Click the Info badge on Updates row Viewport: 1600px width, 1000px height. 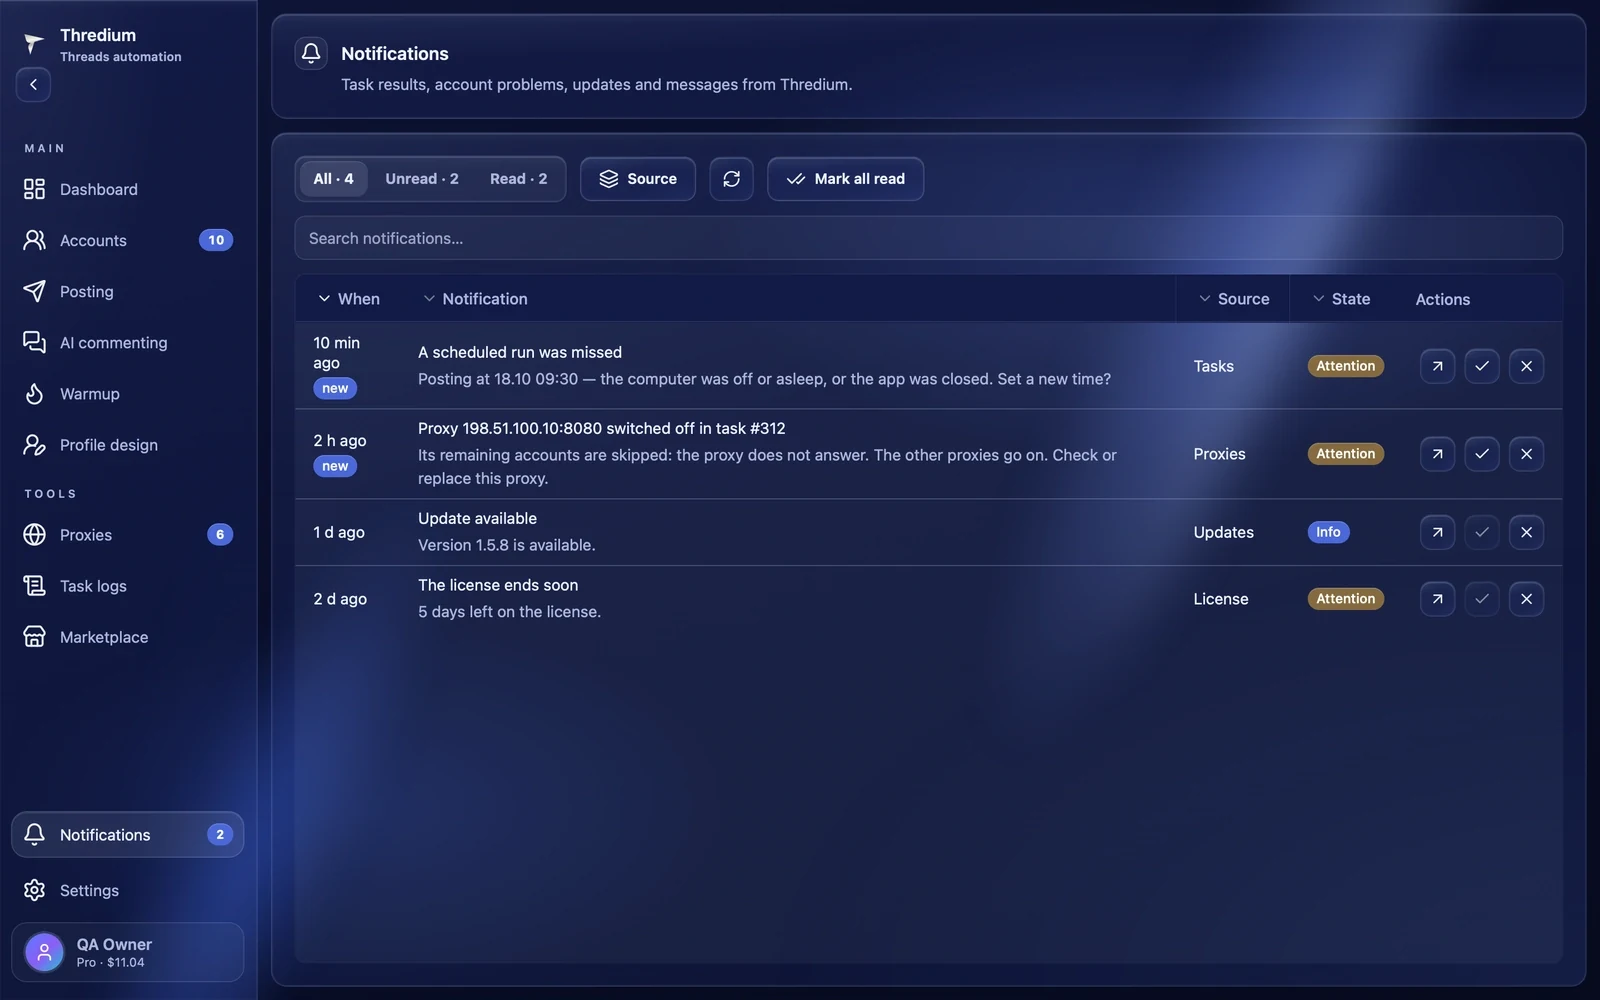1328,532
